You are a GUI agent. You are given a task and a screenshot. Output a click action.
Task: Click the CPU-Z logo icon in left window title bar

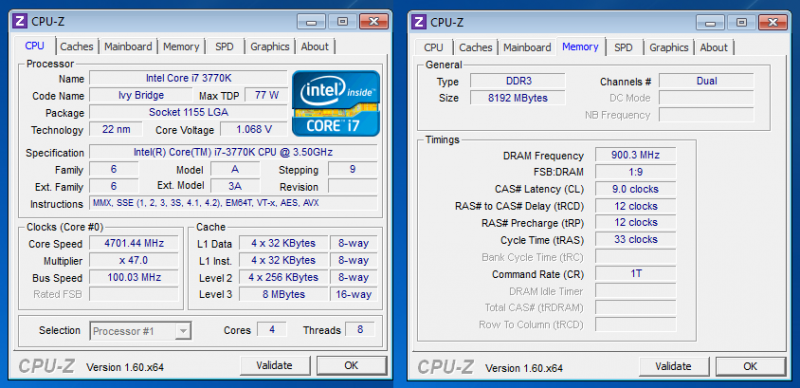click(20, 21)
